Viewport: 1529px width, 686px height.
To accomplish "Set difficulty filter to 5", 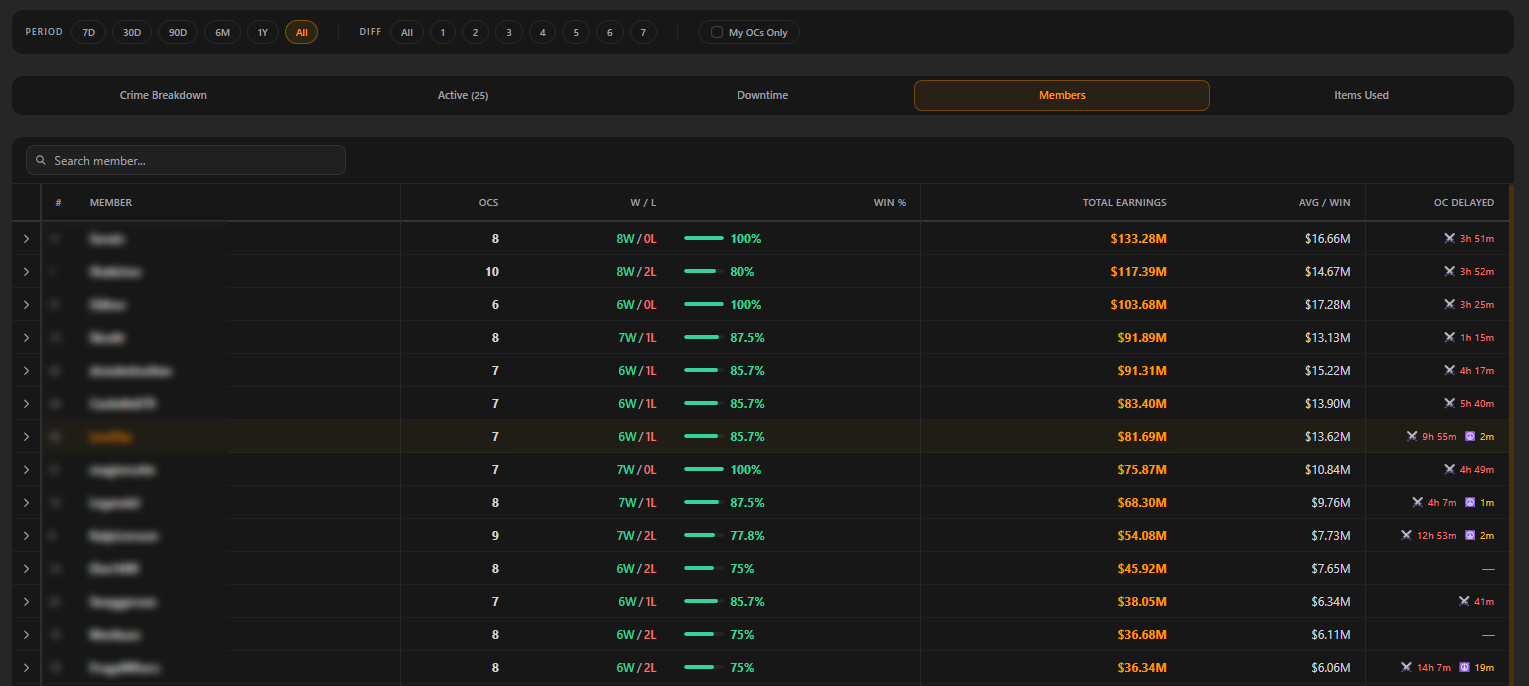I will (x=576, y=32).
